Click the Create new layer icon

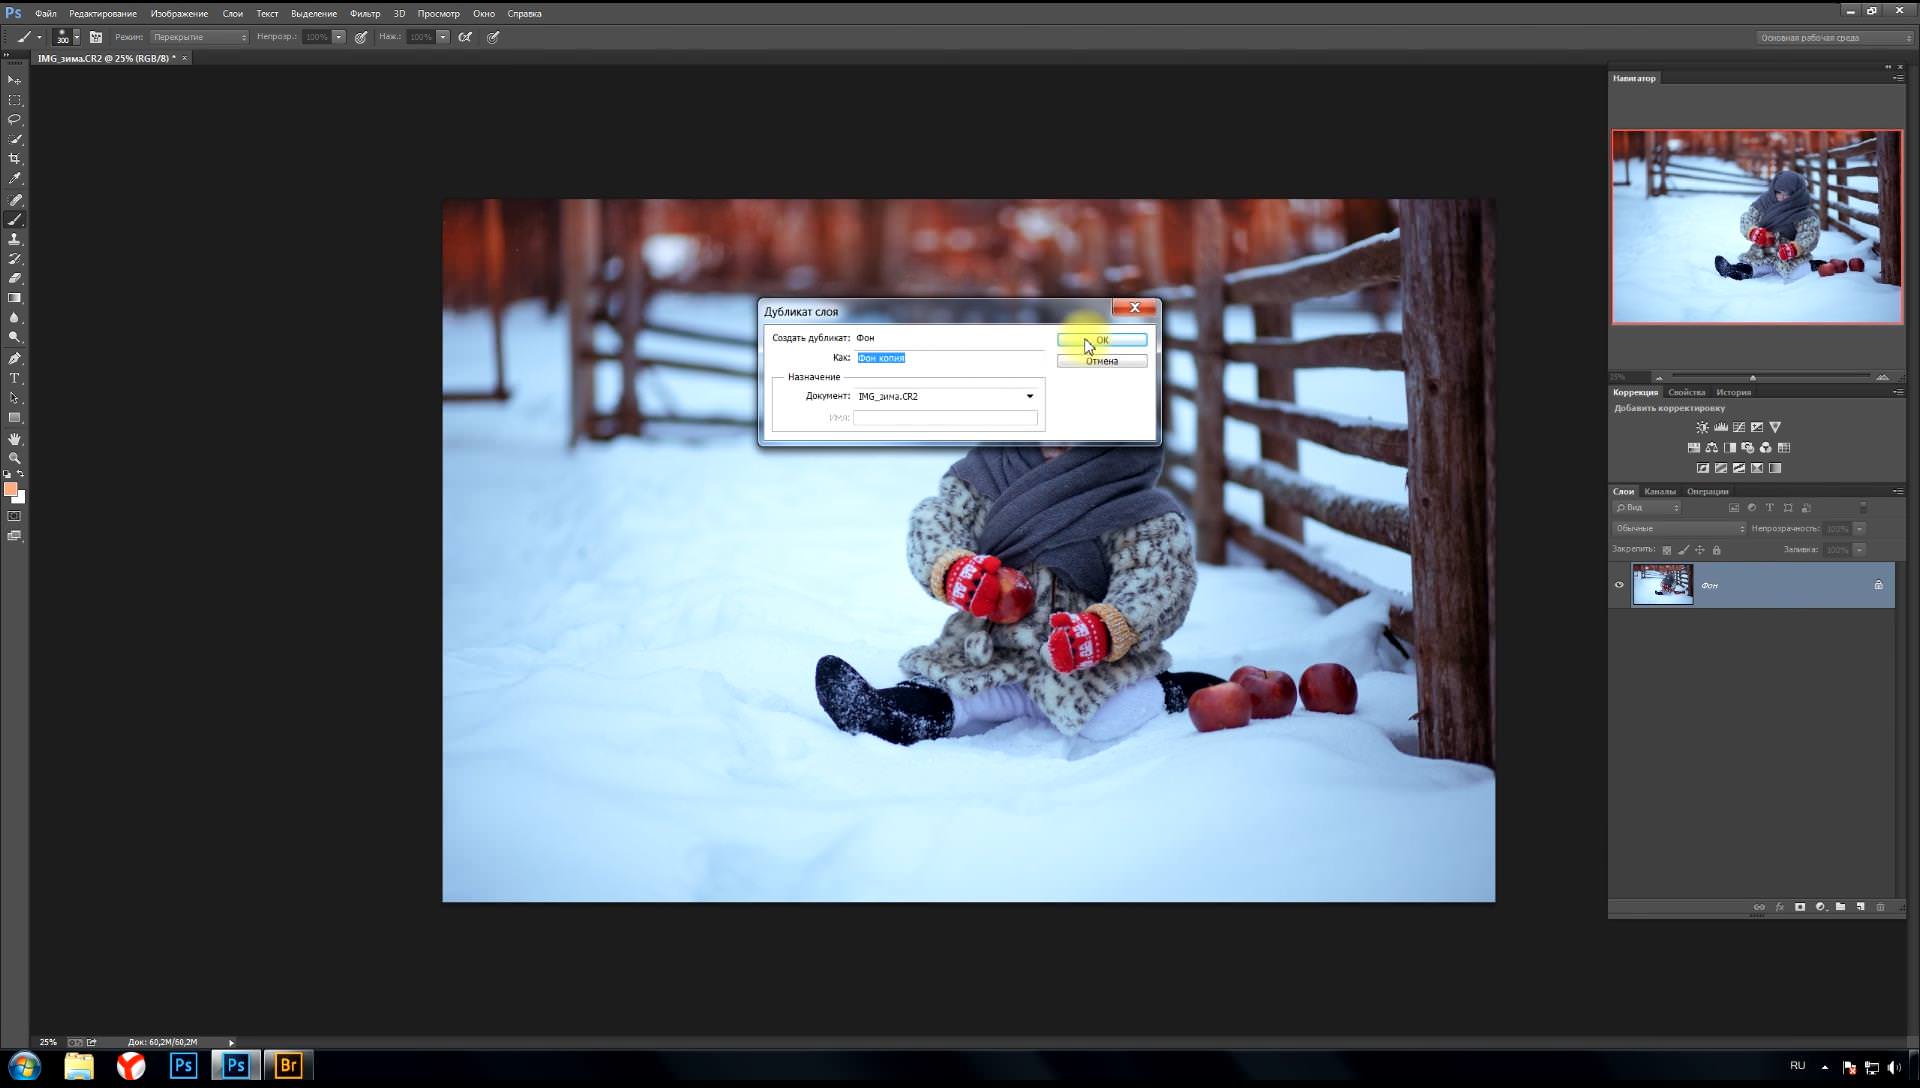[x=1860, y=907]
